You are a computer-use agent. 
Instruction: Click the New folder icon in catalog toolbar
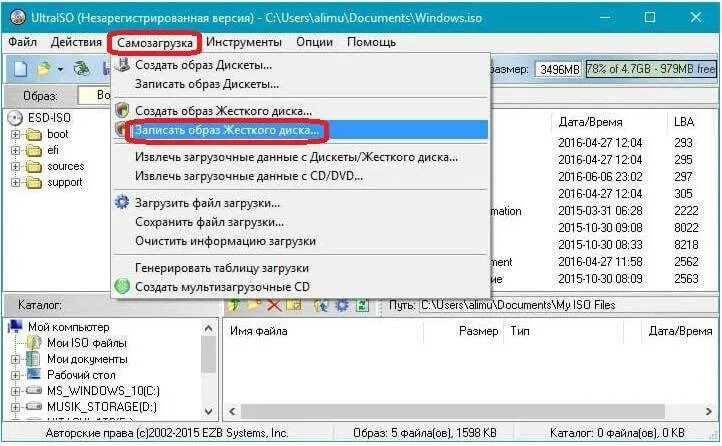254,305
